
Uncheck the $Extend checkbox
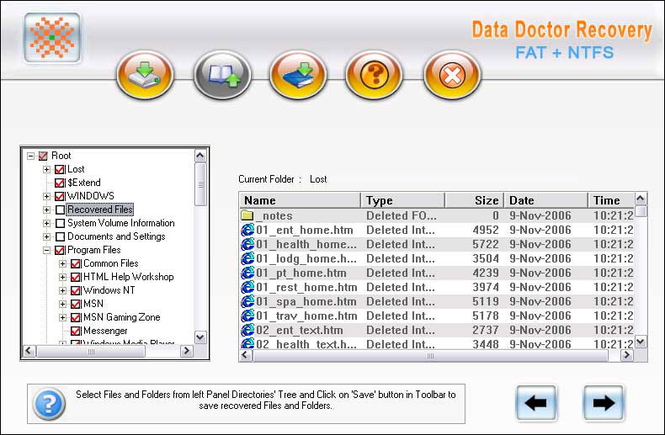coord(60,183)
